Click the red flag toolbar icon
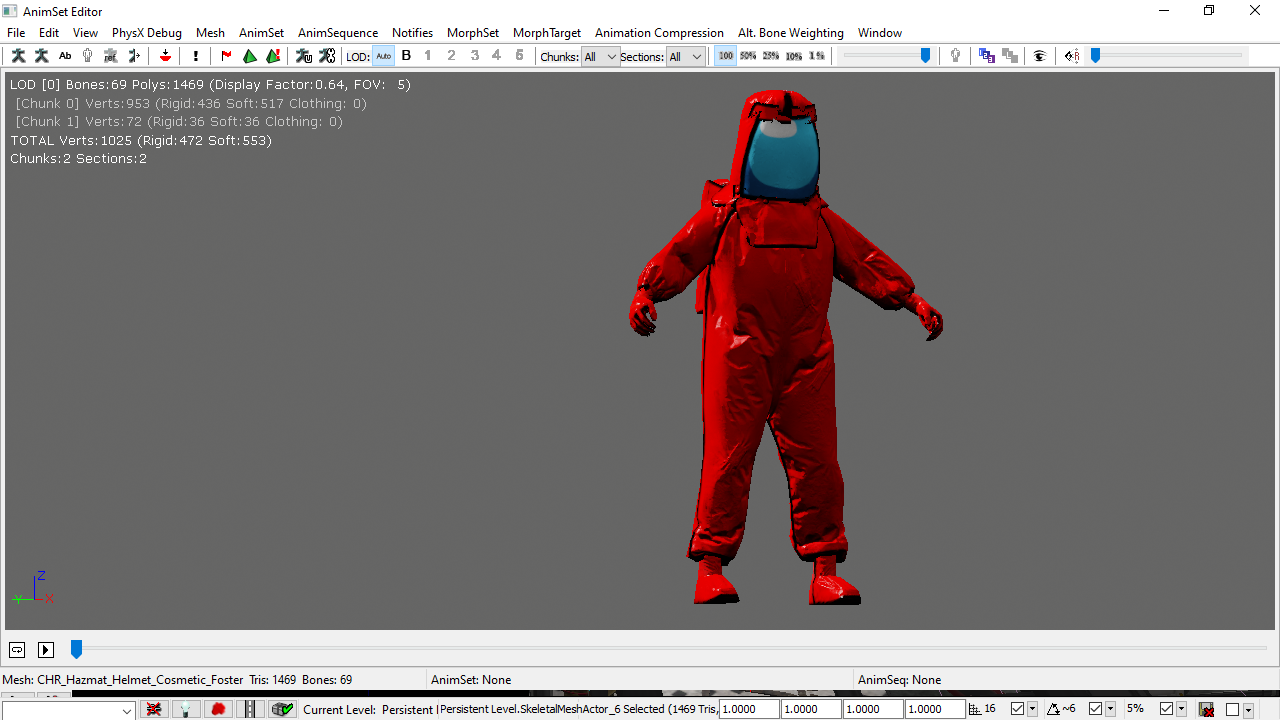The height and width of the screenshot is (720, 1280). click(x=226, y=56)
